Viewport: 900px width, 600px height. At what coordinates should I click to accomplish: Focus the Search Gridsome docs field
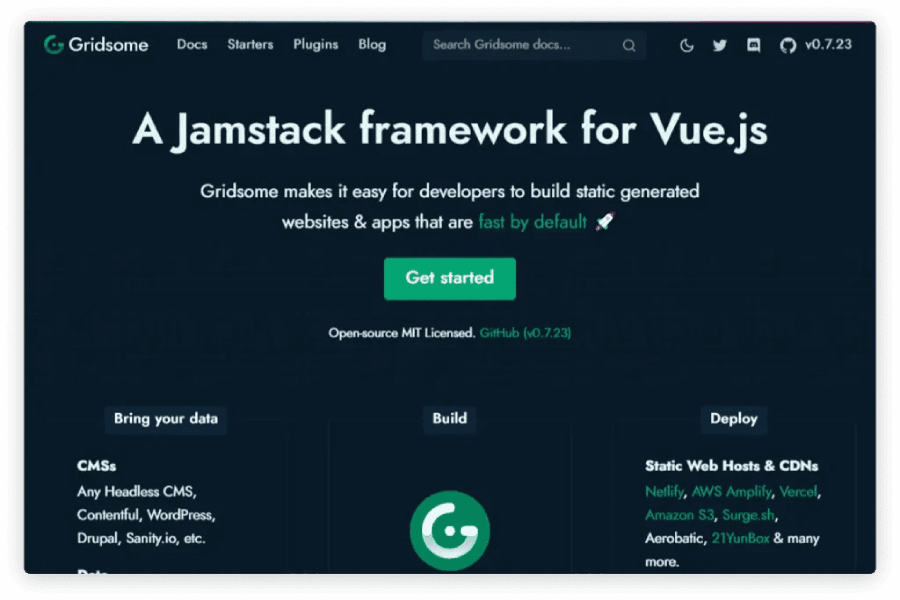(534, 45)
